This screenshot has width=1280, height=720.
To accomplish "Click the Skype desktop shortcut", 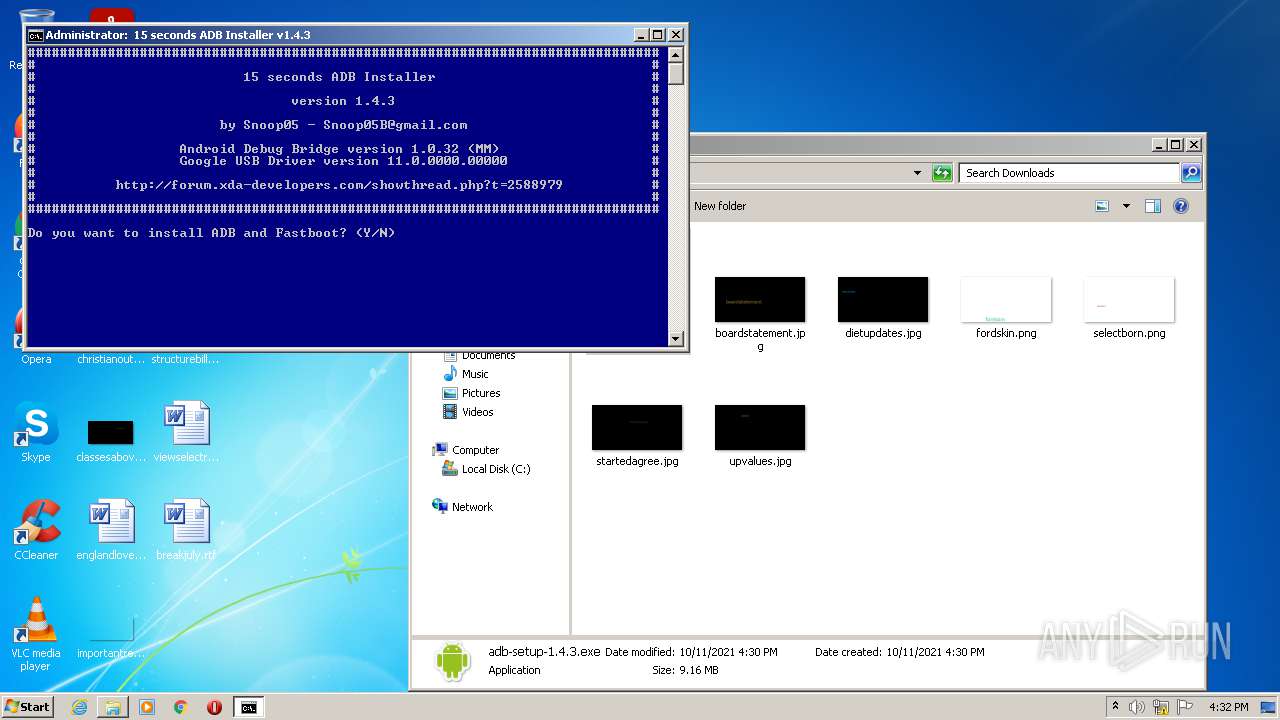I will (36, 432).
